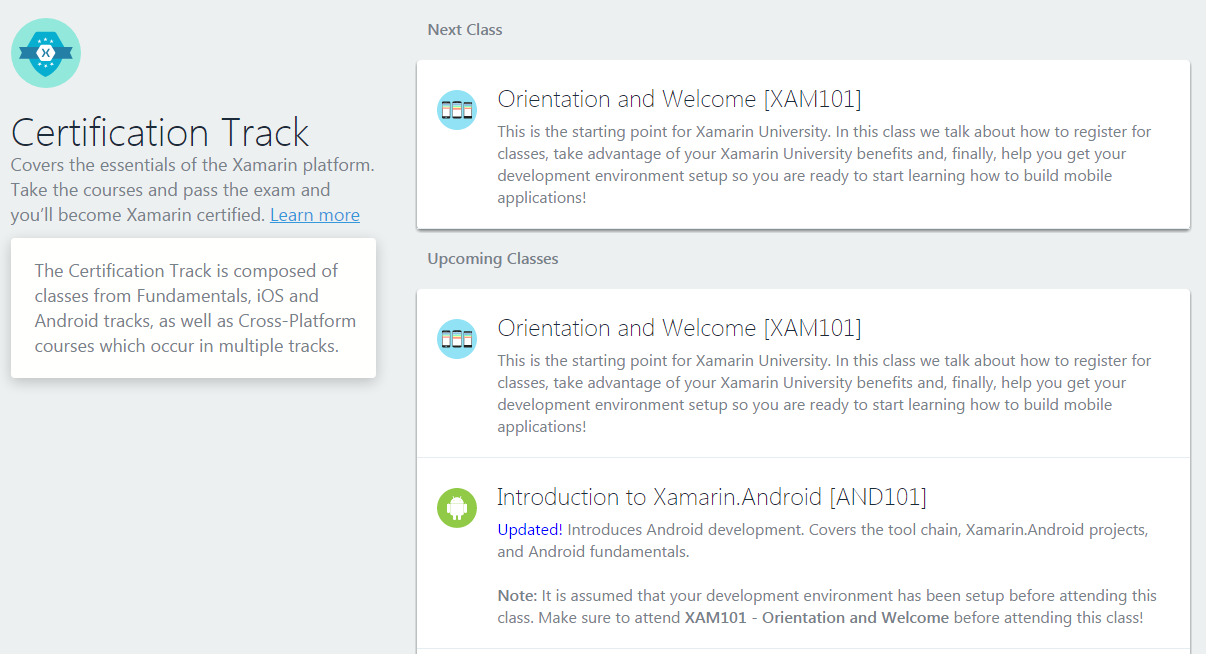
Task: Click the devices icon in Next Class card
Action: 457,110
